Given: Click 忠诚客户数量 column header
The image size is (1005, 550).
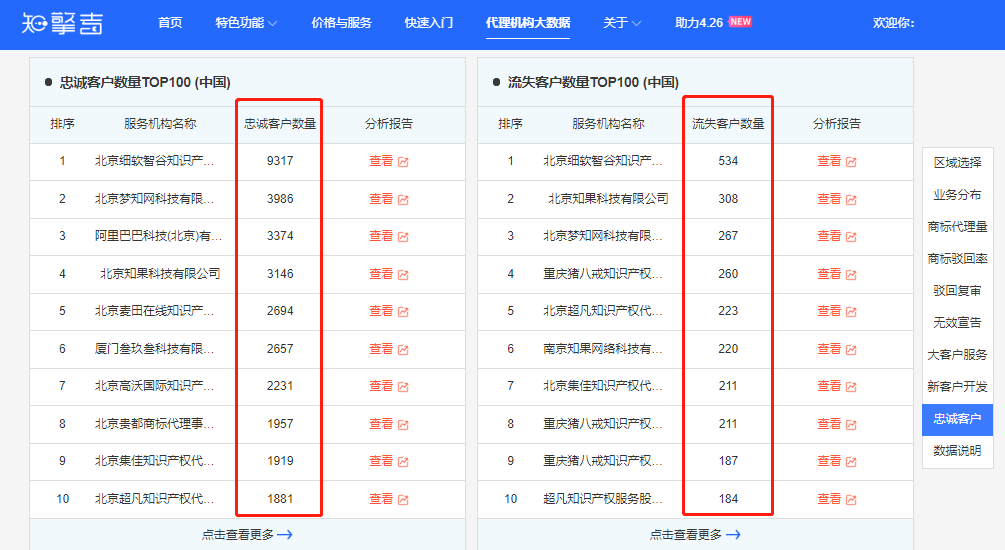Looking at the screenshot, I should [280, 124].
